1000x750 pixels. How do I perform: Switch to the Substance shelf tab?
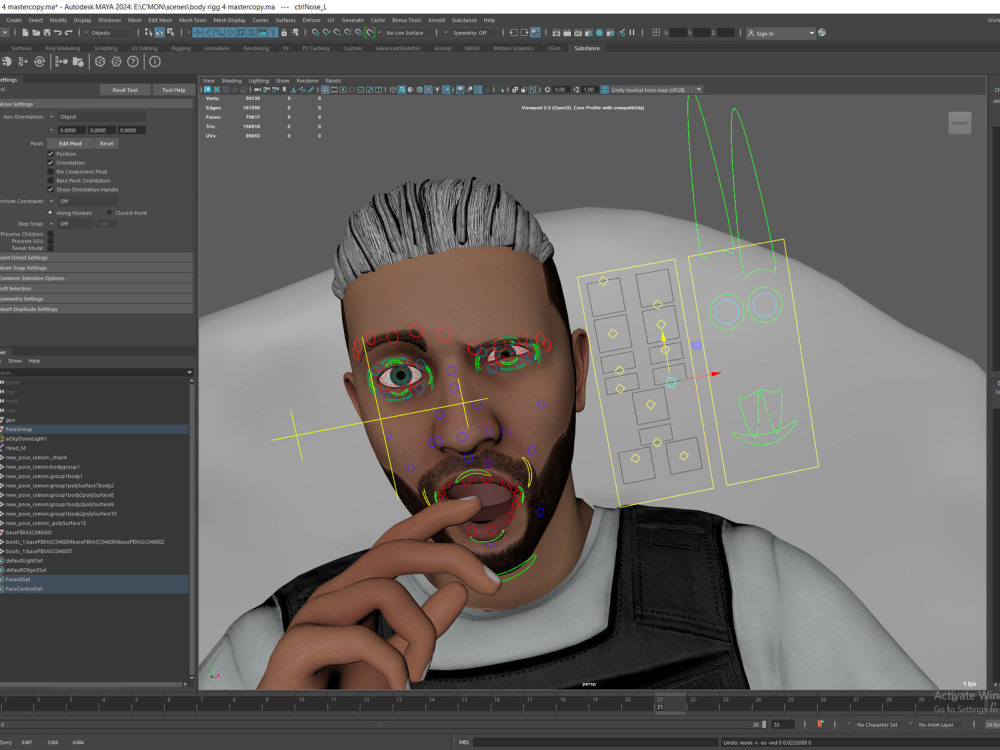click(587, 48)
